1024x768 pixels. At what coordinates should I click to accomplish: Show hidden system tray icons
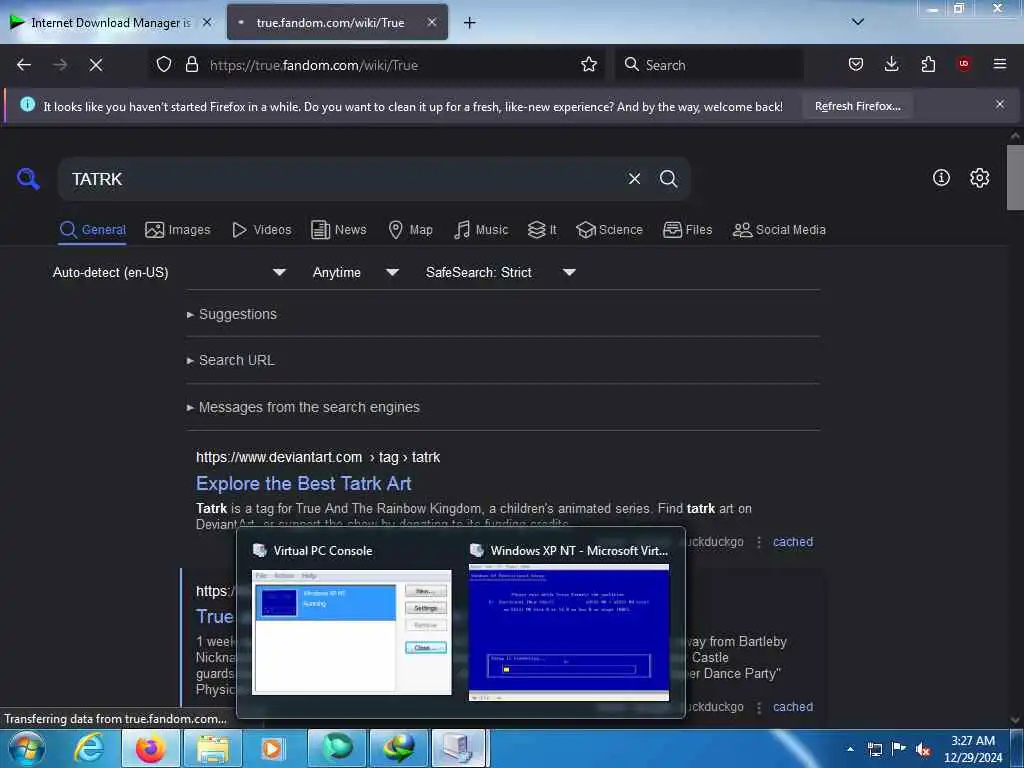(x=850, y=749)
